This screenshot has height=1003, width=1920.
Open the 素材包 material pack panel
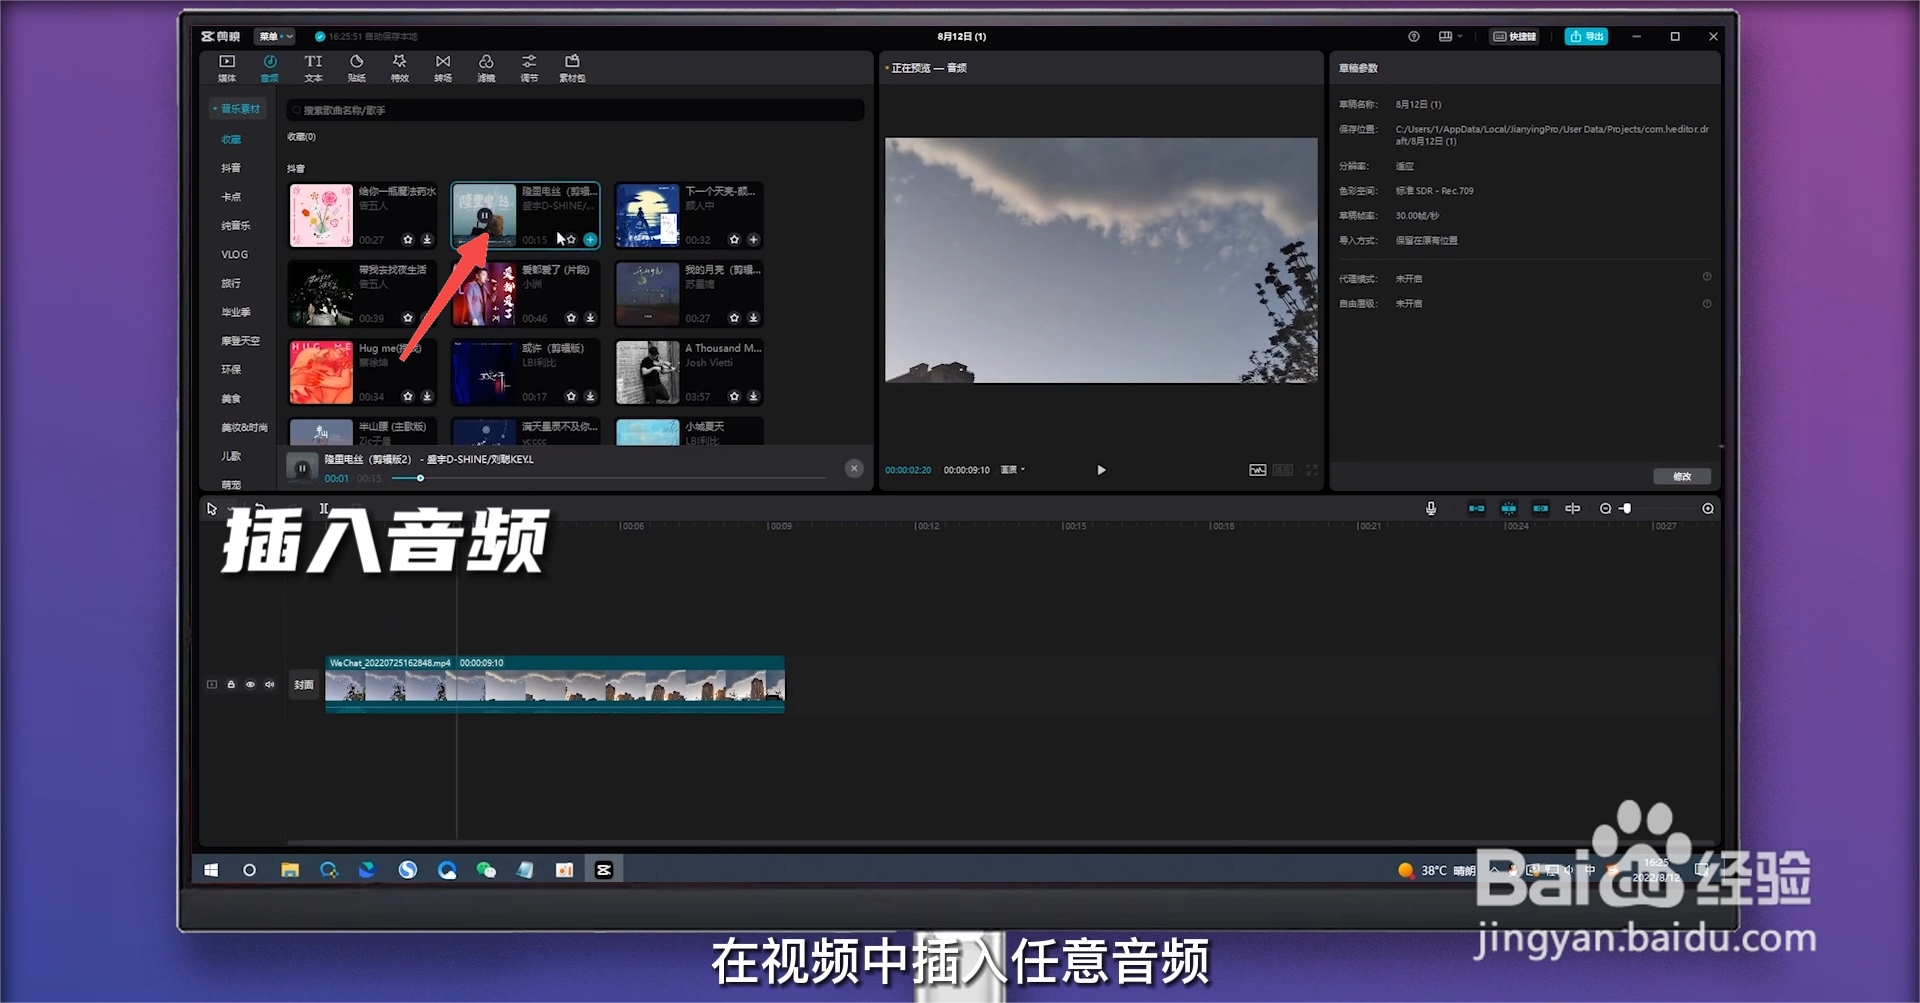click(572, 68)
